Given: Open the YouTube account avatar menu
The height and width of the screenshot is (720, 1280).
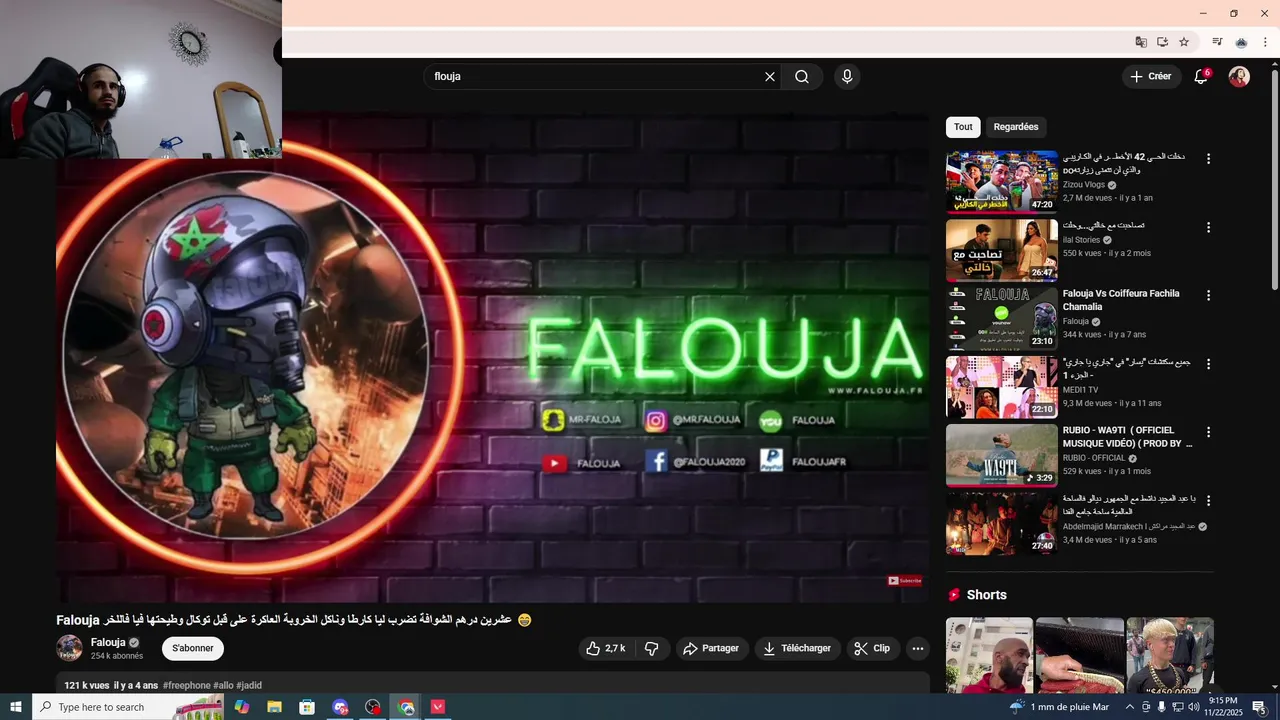Looking at the screenshot, I should (1239, 77).
